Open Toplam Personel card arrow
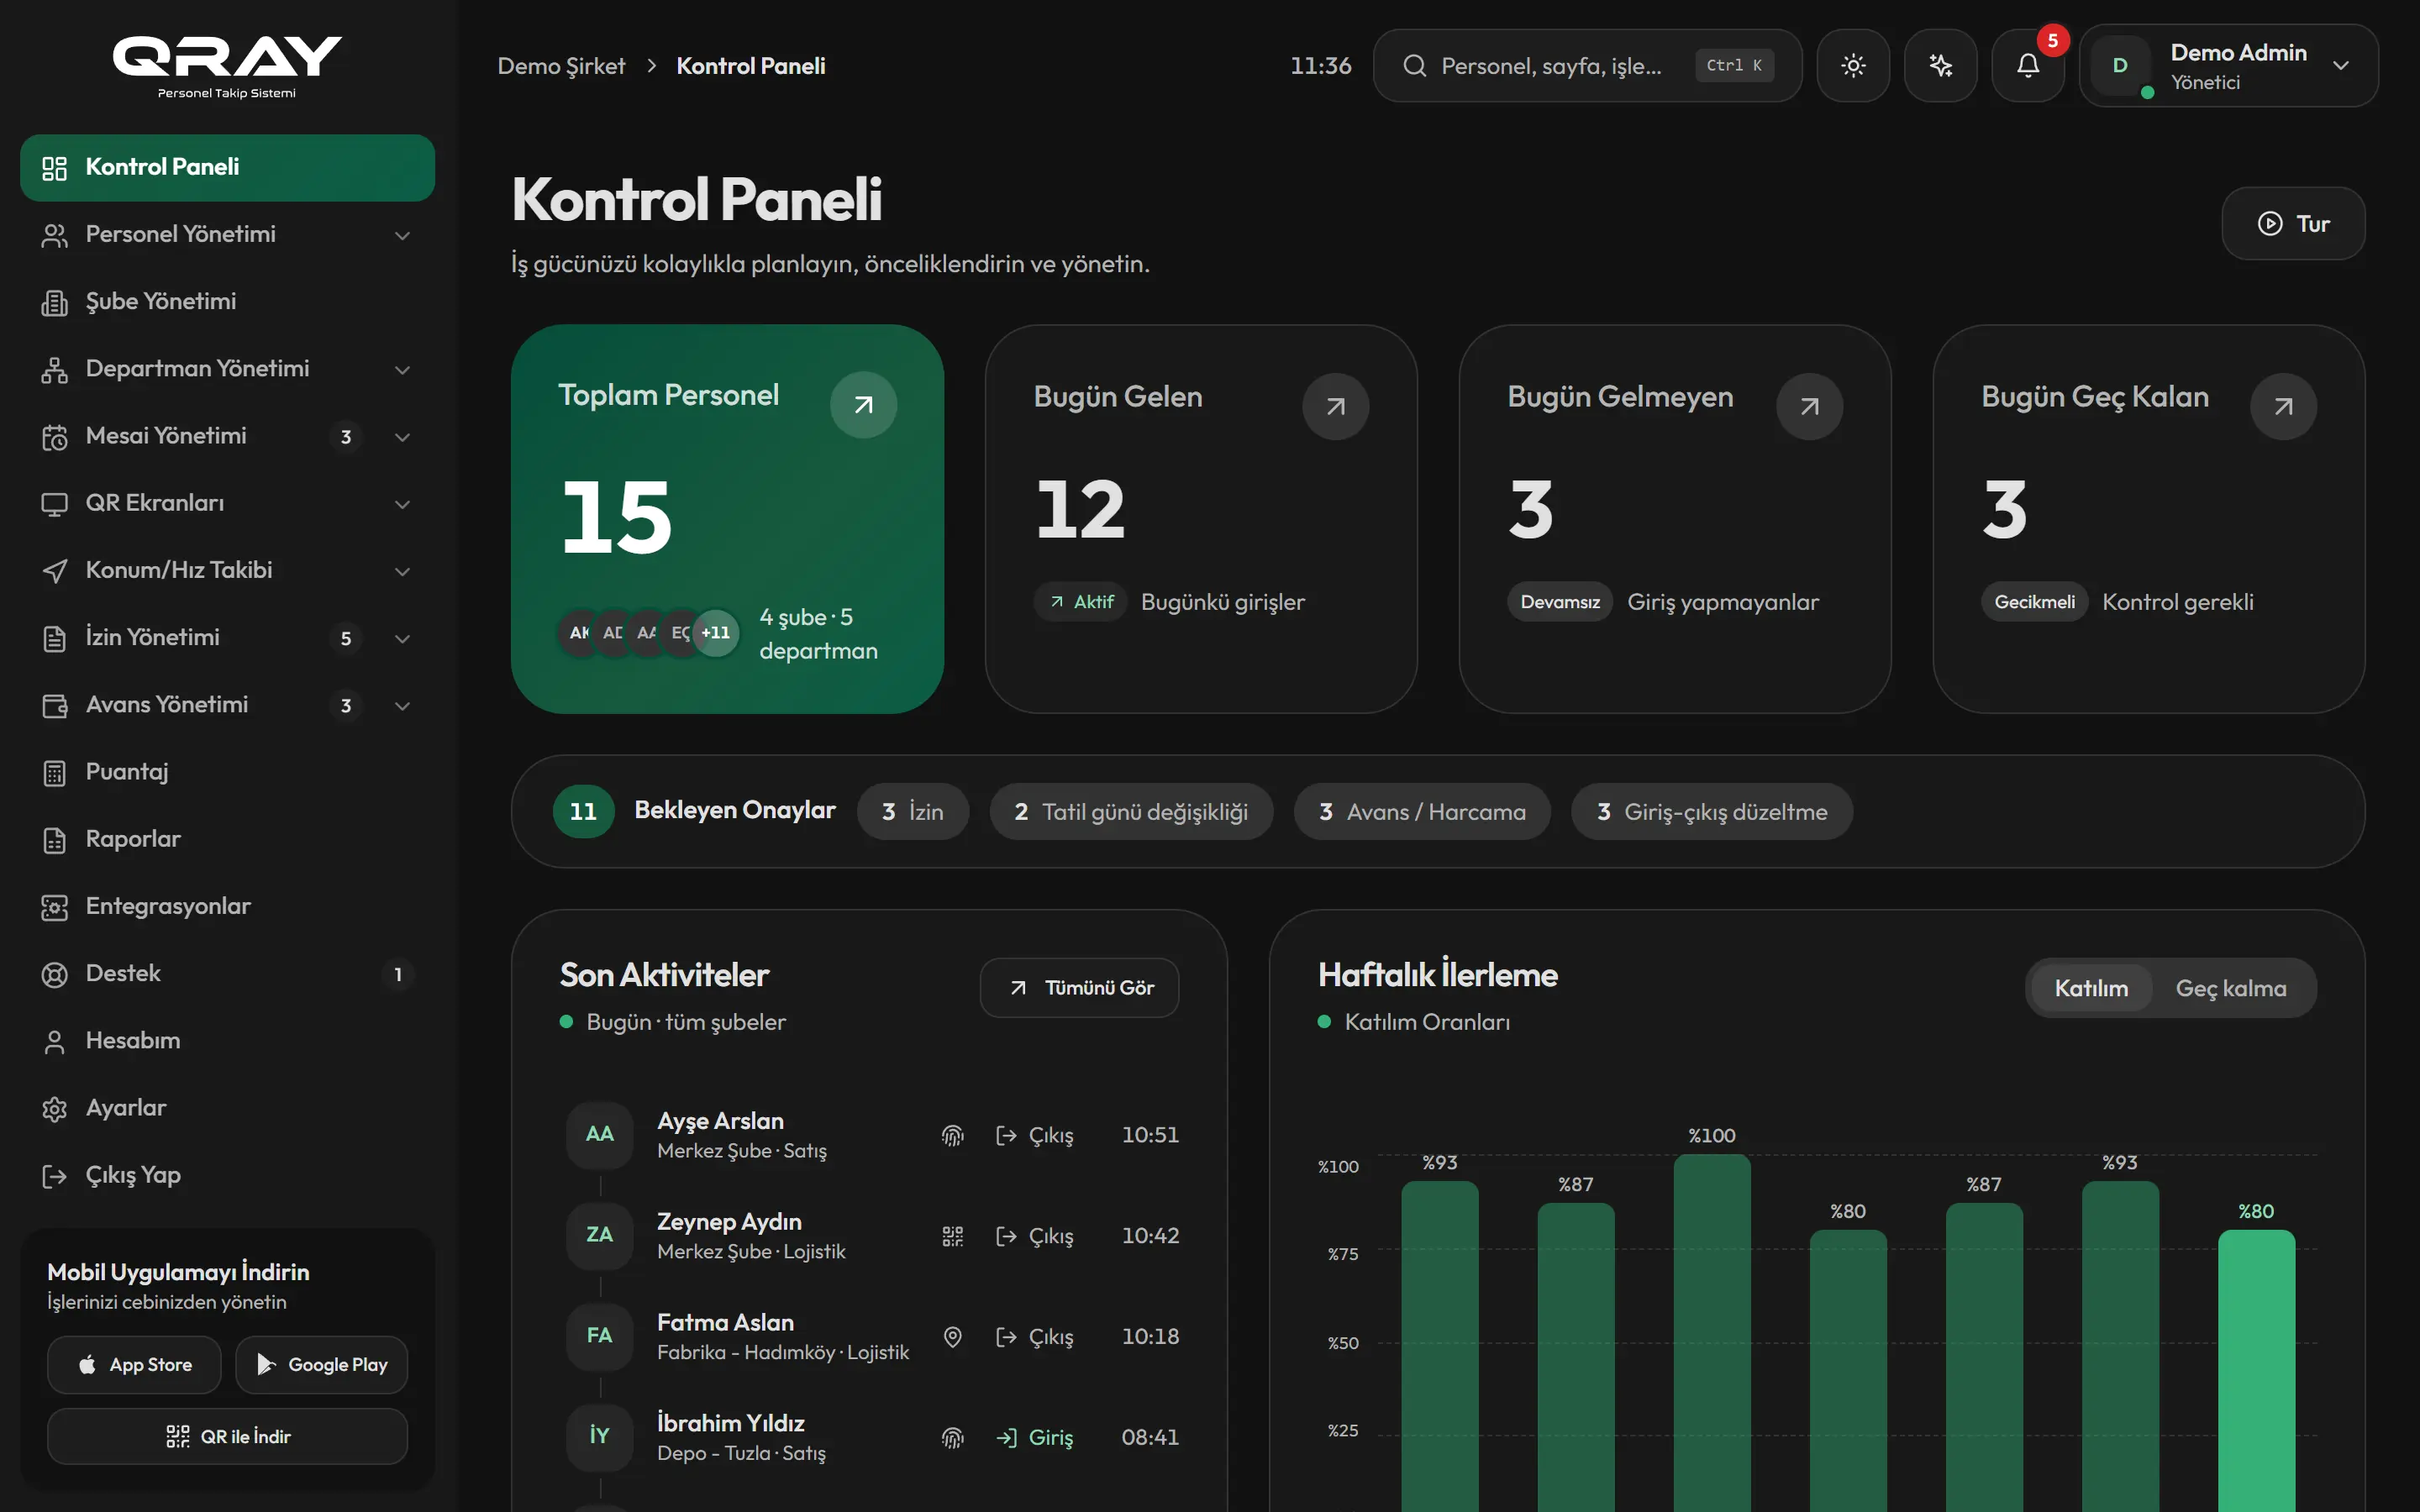The image size is (2420, 1512). coord(863,405)
